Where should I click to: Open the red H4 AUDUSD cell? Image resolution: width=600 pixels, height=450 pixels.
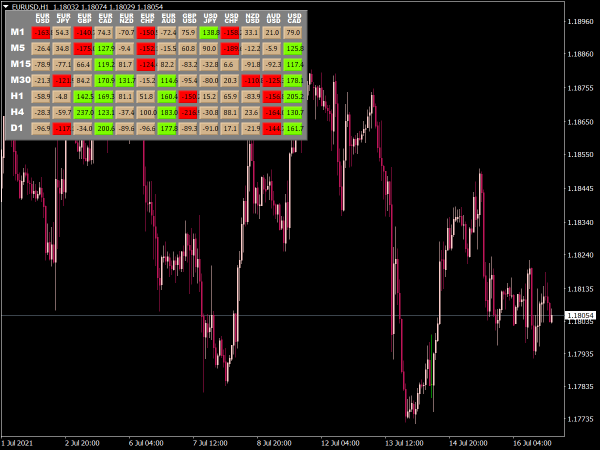point(272,112)
